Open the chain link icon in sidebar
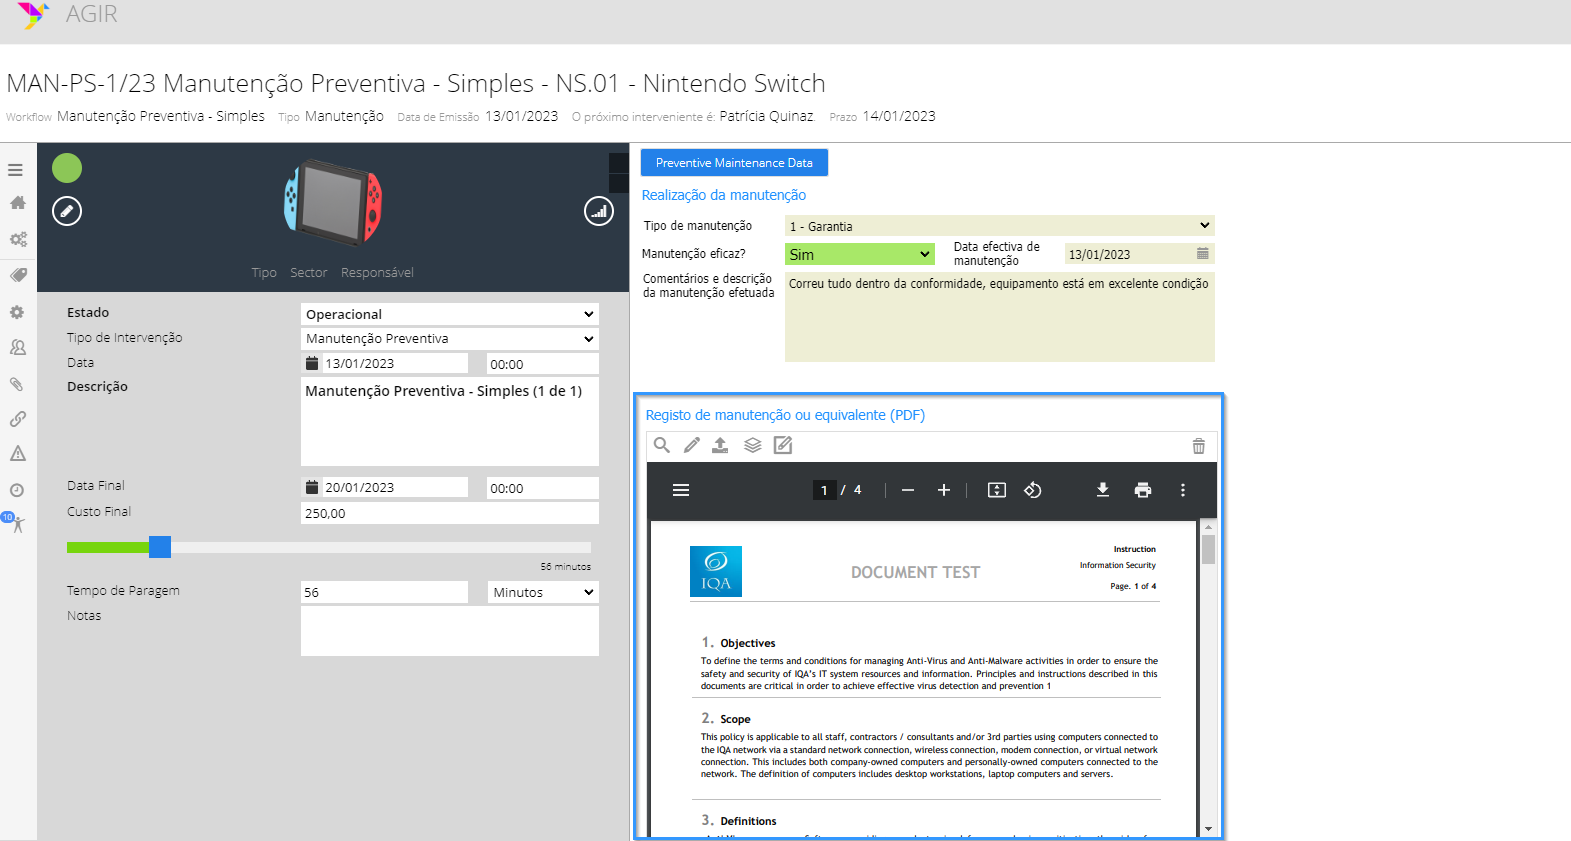This screenshot has height=841, width=1571. point(18,419)
